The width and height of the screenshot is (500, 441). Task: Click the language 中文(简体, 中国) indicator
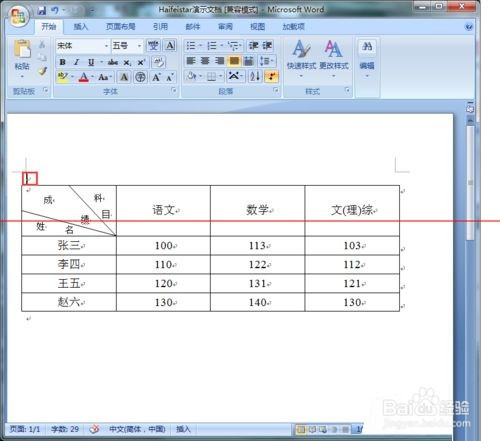pyautogui.click(x=137, y=429)
